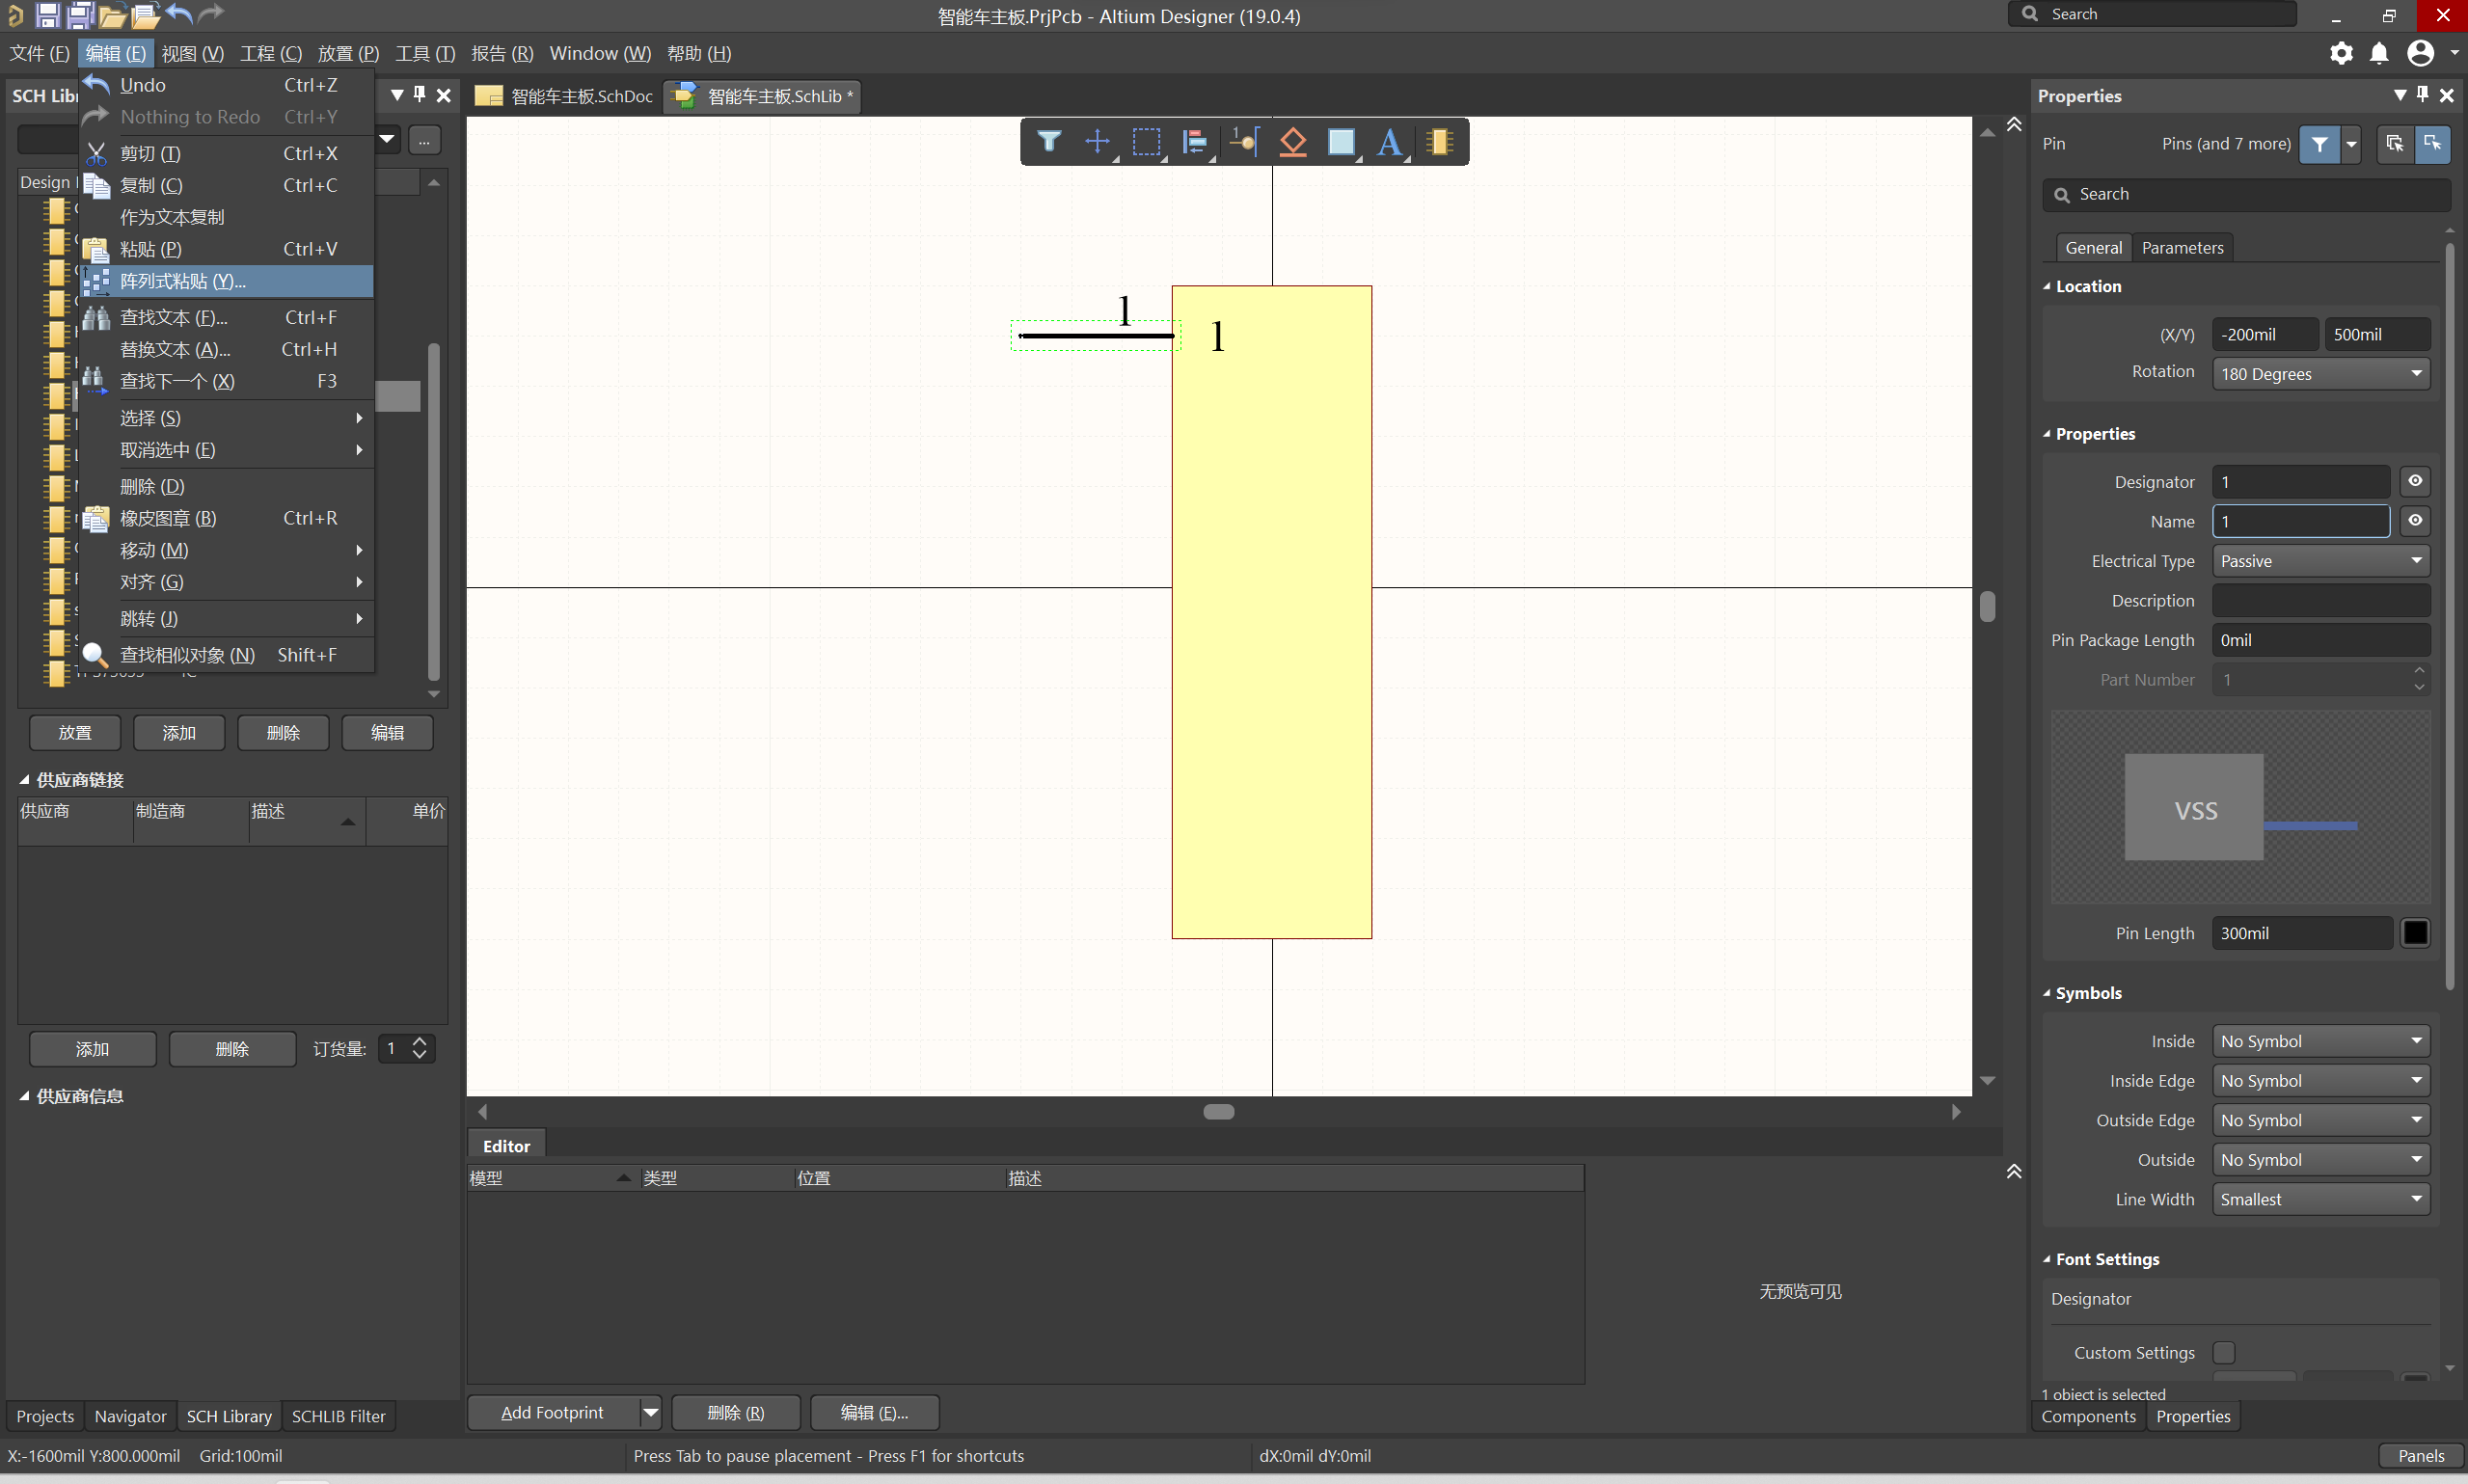This screenshot has height=1484, width=2468.
Task: Toggle Name visibility eye icon
Action: (2414, 521)
